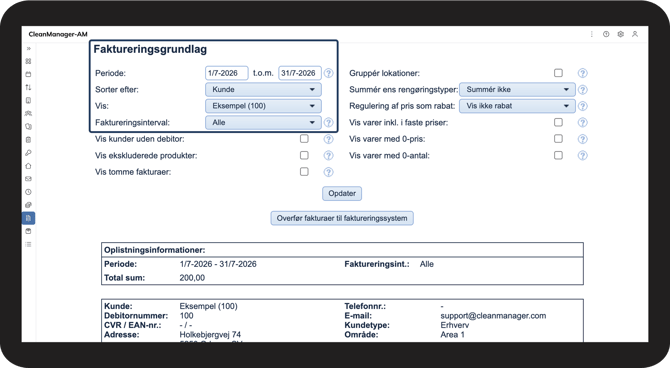Click the Oplistningsinformationer heading
The width and height of the screenshot is (670, 368).
pyautogui.click(x=155, y=250)
